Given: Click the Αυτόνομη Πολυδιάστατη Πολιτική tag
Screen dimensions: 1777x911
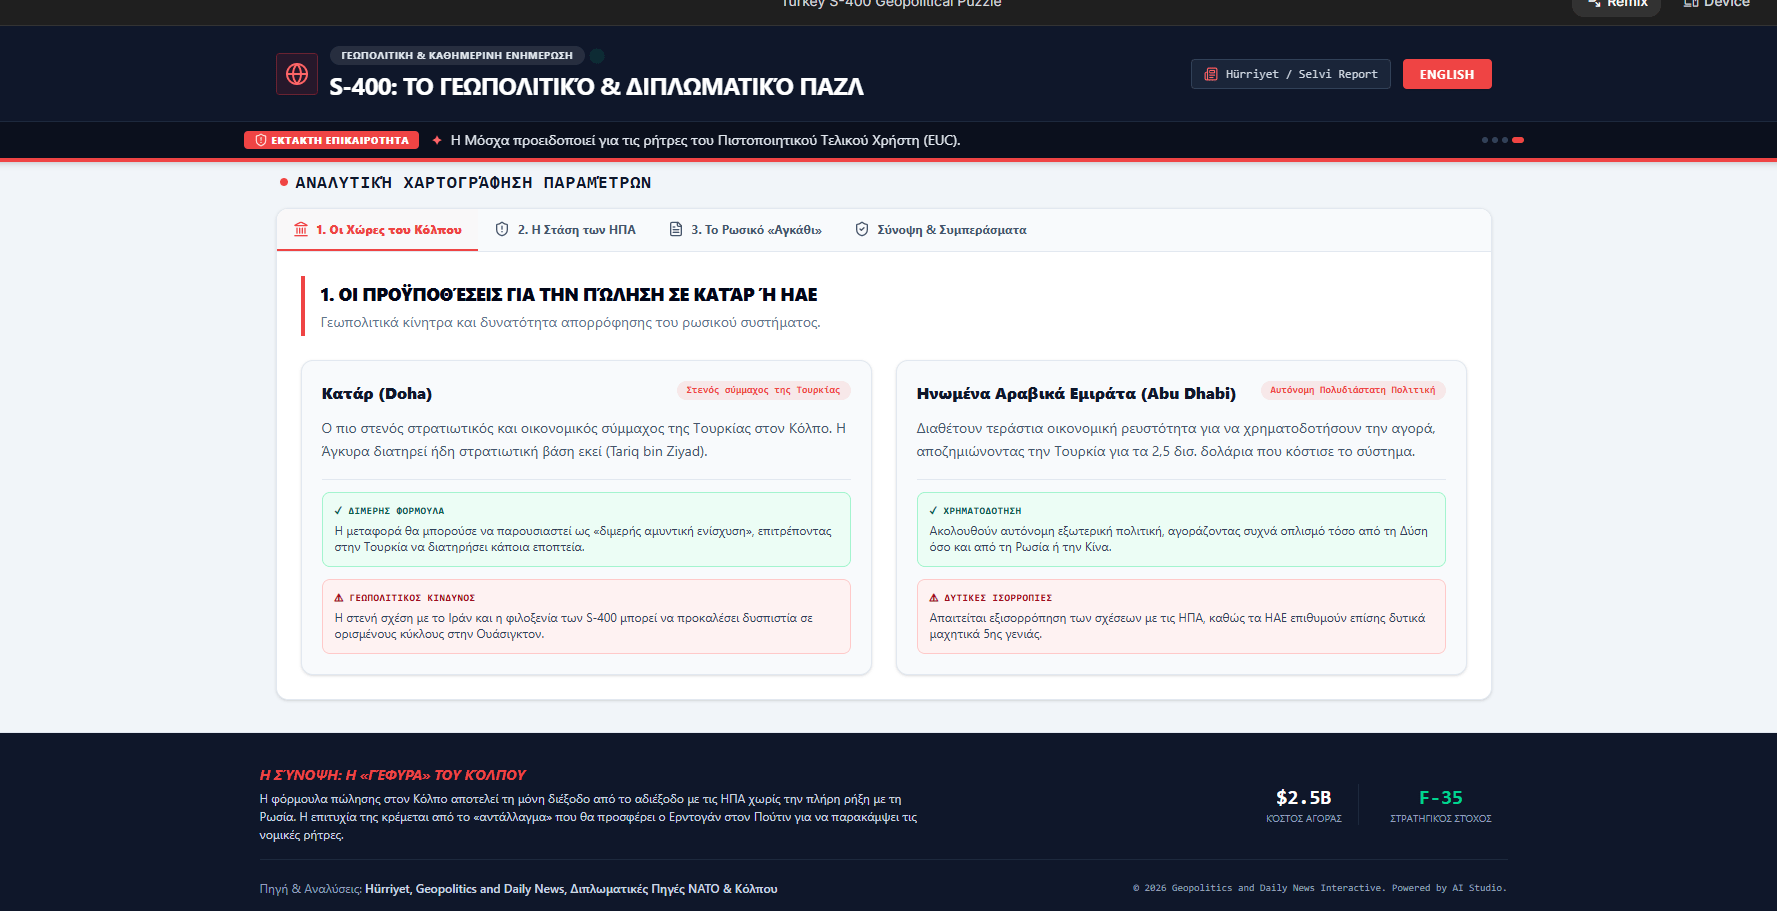Looking at the screenshot, I should pos(1352,390).
